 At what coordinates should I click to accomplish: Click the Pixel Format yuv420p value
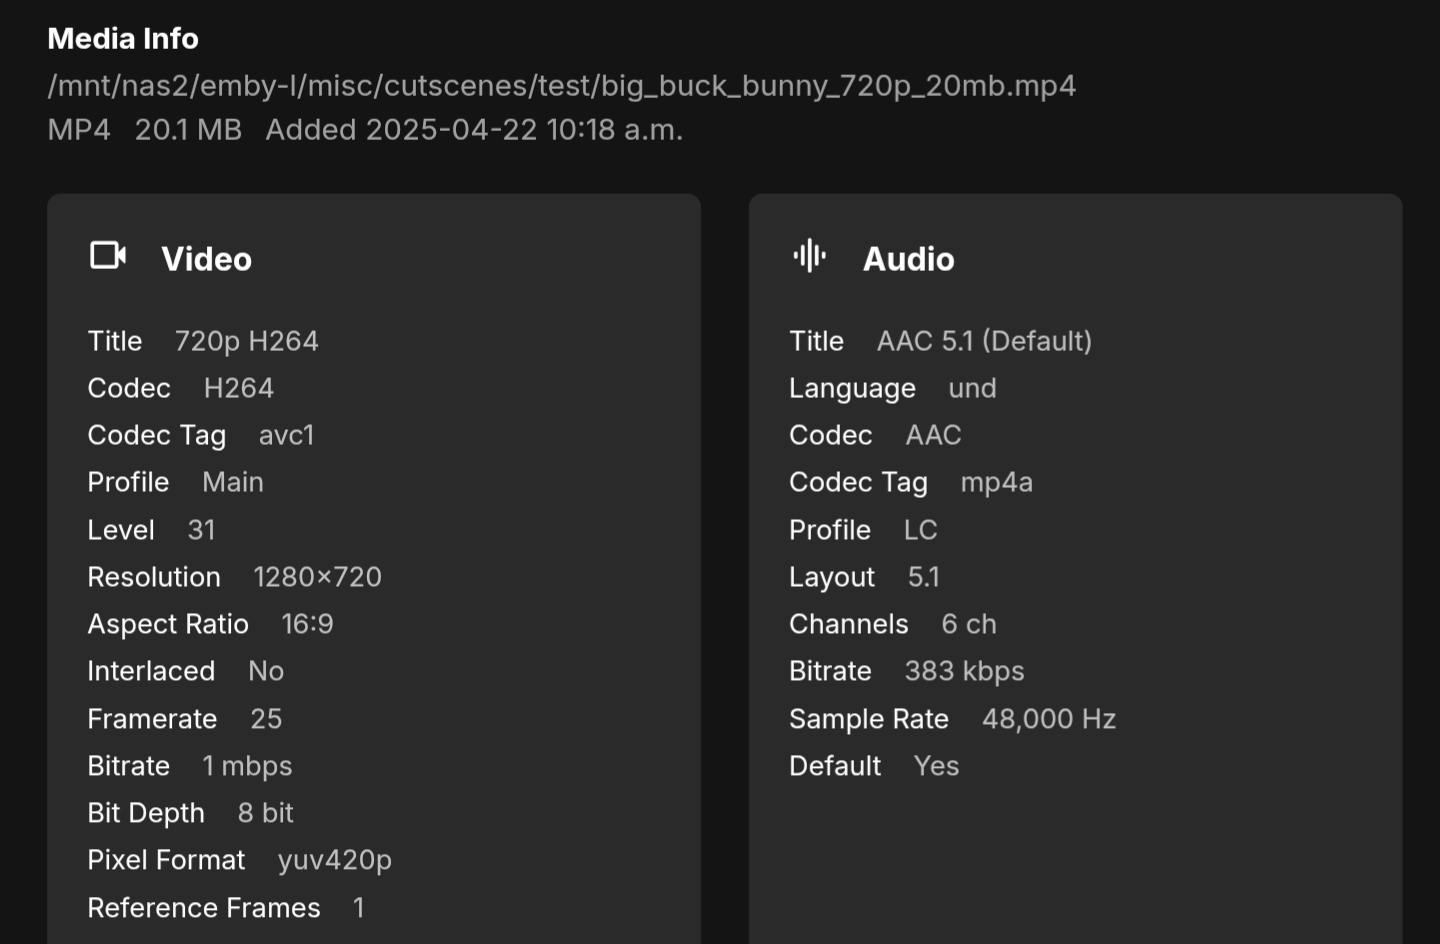pyautogui.click(x=334, y=860)
